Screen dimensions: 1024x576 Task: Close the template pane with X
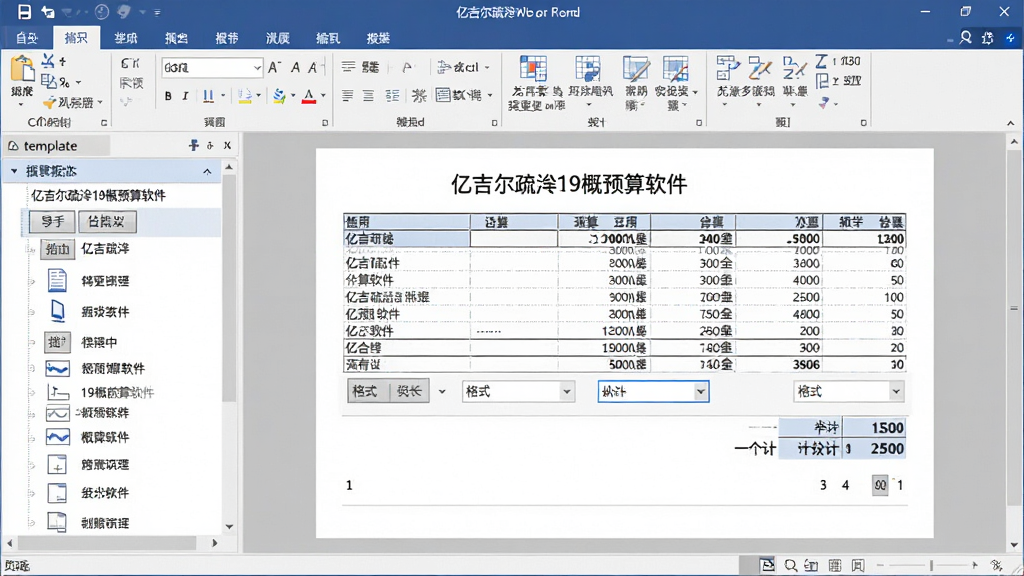pyautogui.click(x=227, y=146)
